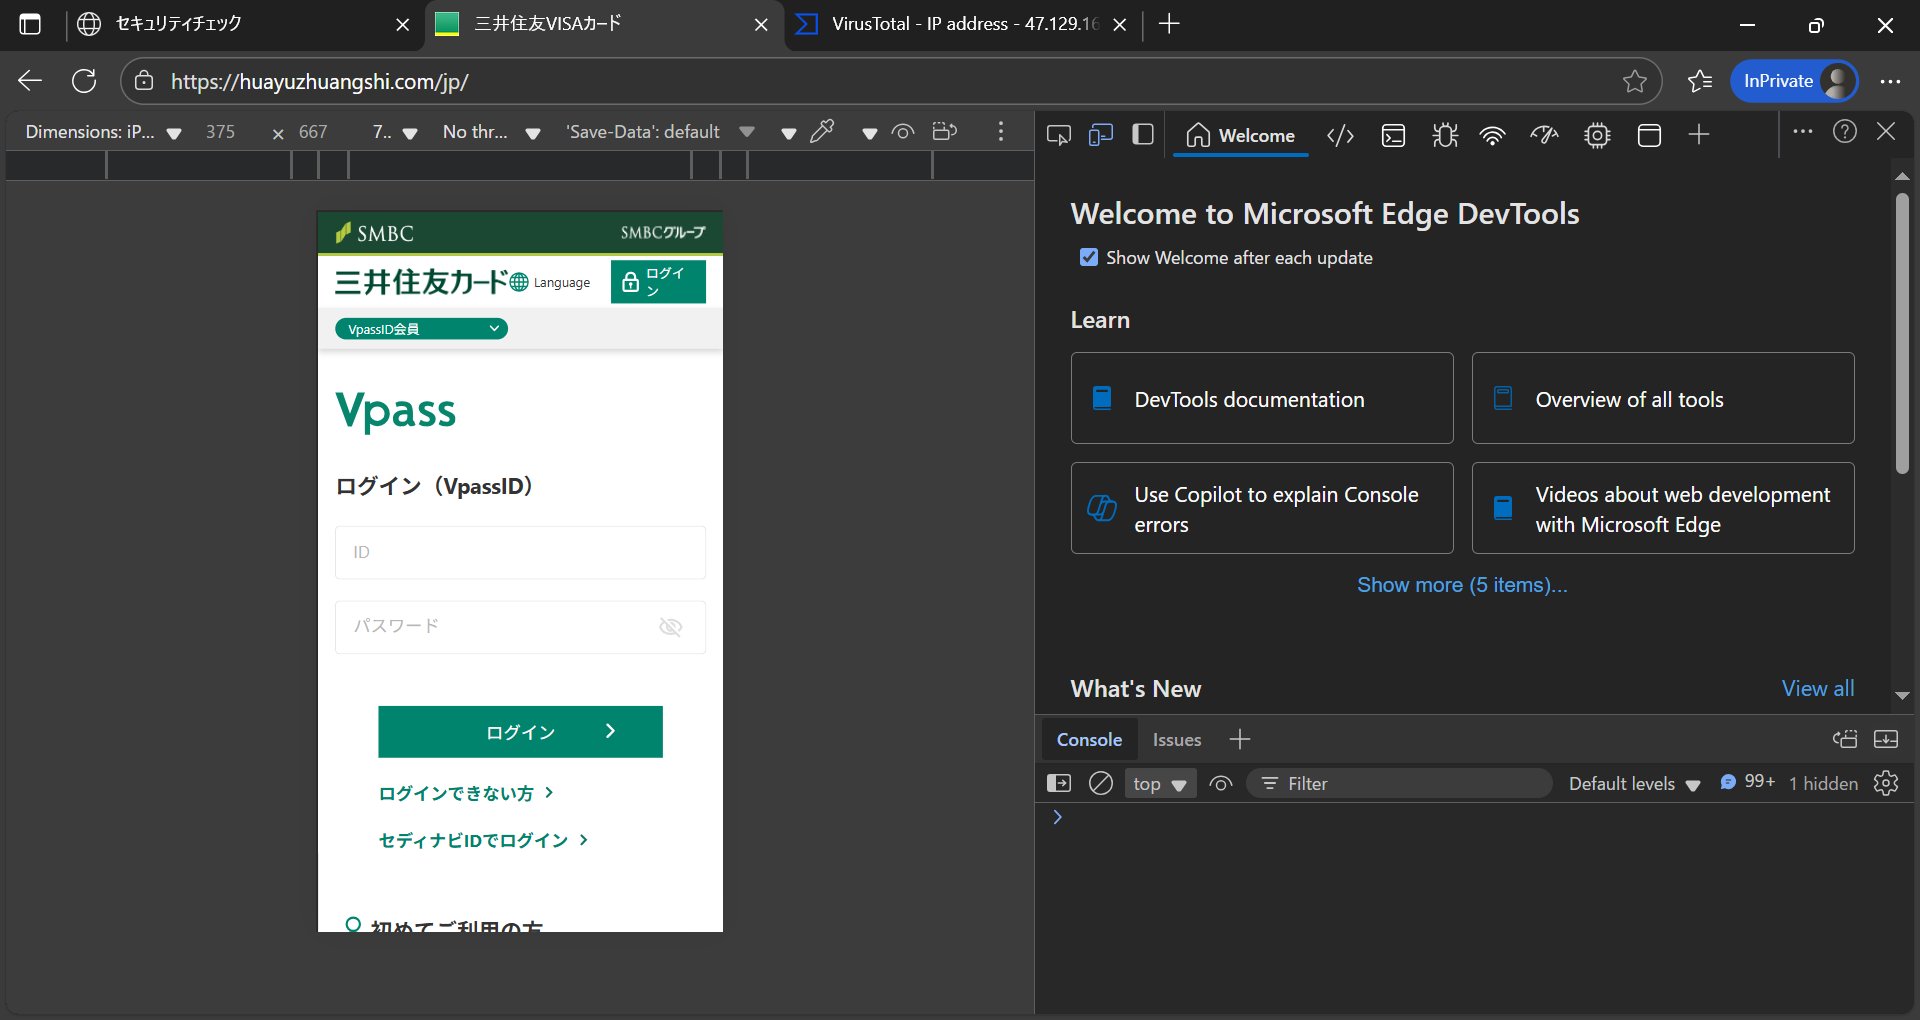
Task: Uncheck Show Welcome after each update
Action: point(1089,257)
